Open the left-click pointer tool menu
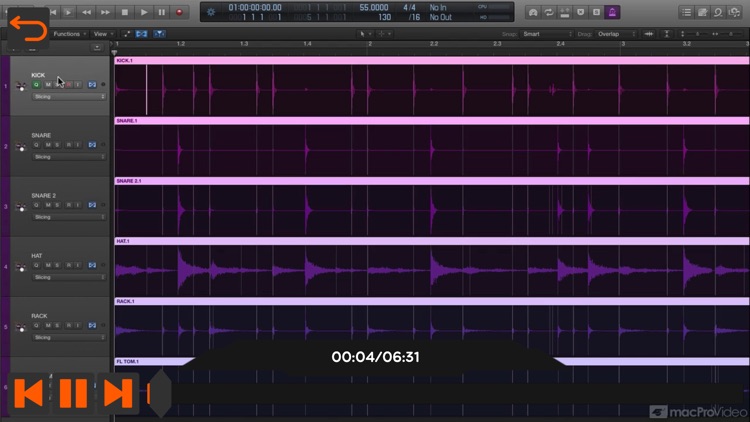This screenshot has width=750, height=422. pos(365,34)
